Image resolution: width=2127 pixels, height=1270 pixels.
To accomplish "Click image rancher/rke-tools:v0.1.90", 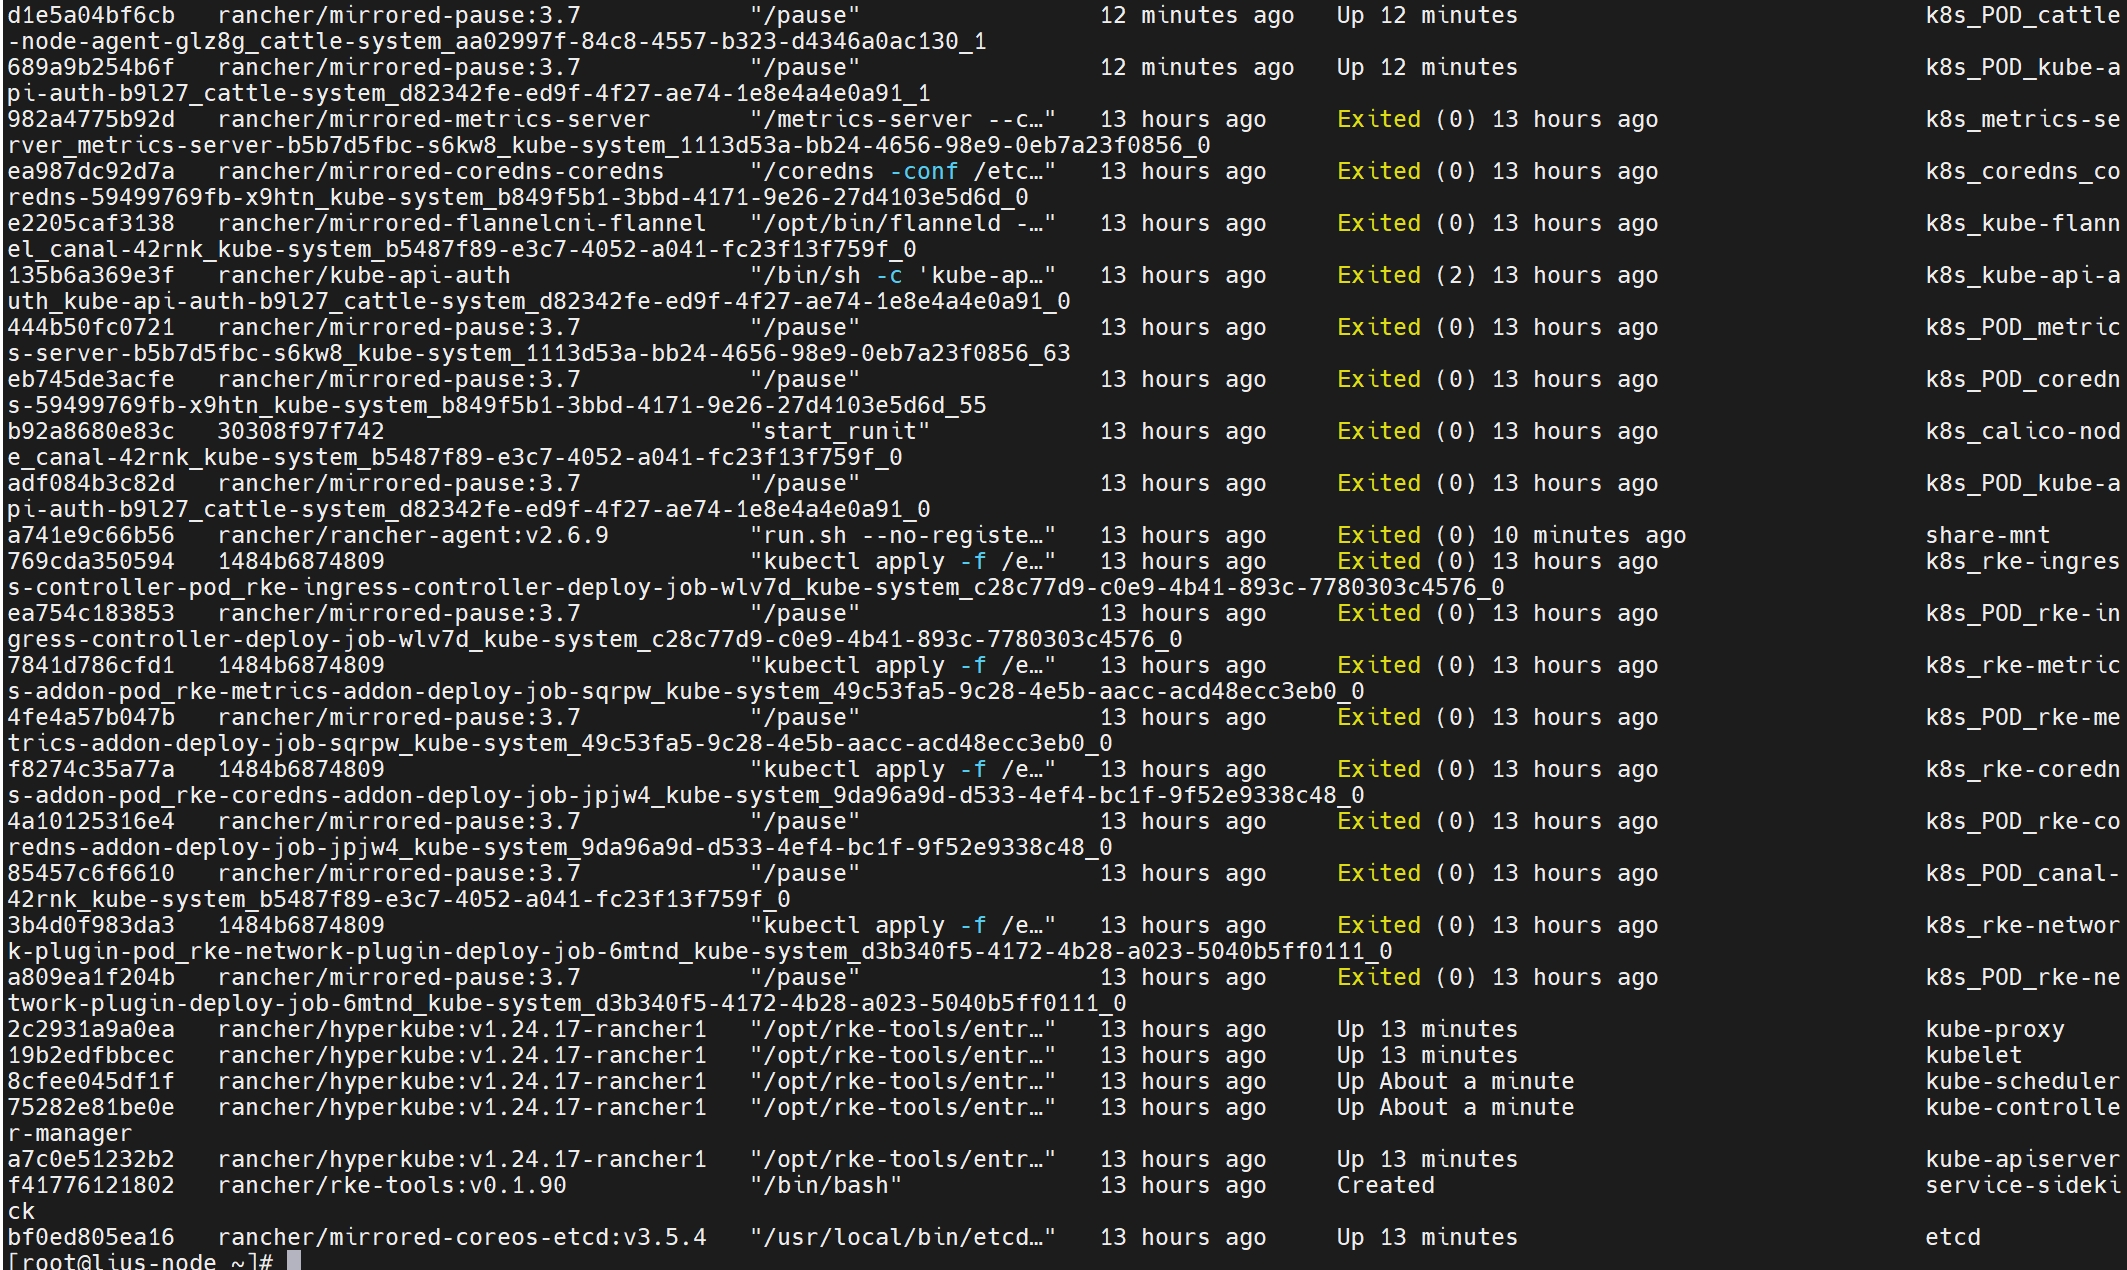I will click(392, 1186).
